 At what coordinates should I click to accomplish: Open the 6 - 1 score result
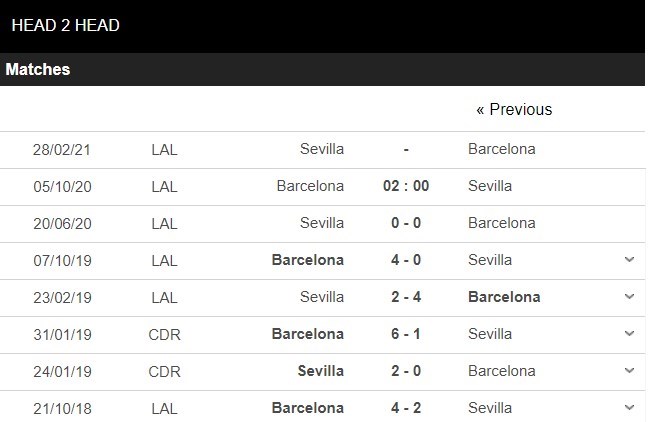pos(406,334)
